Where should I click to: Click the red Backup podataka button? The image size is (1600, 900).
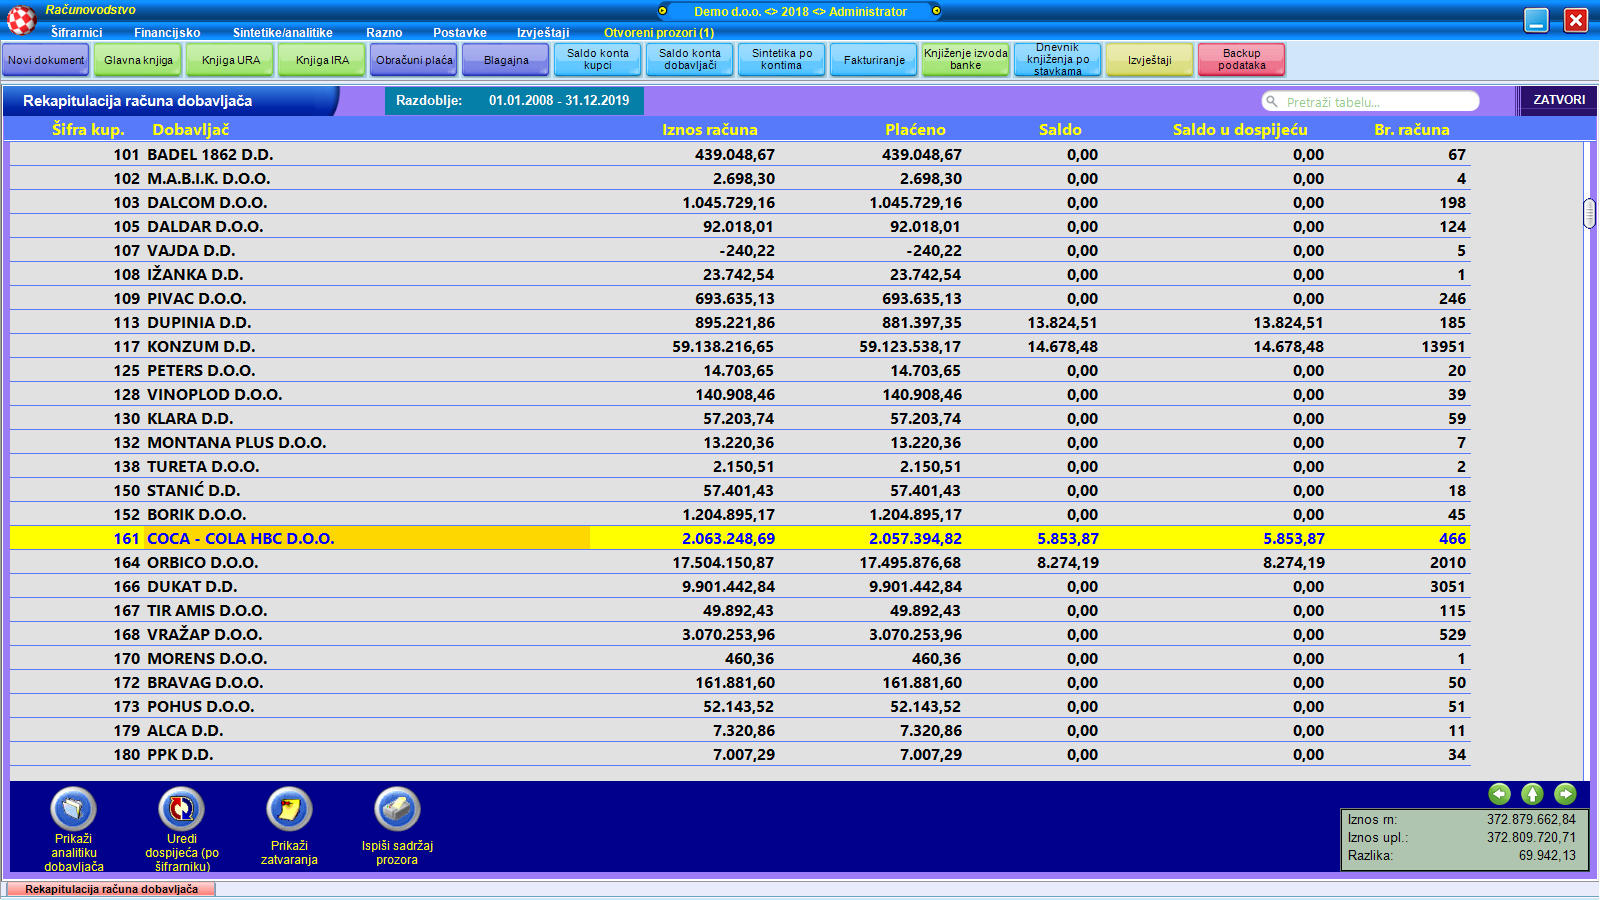point(1241,60)
